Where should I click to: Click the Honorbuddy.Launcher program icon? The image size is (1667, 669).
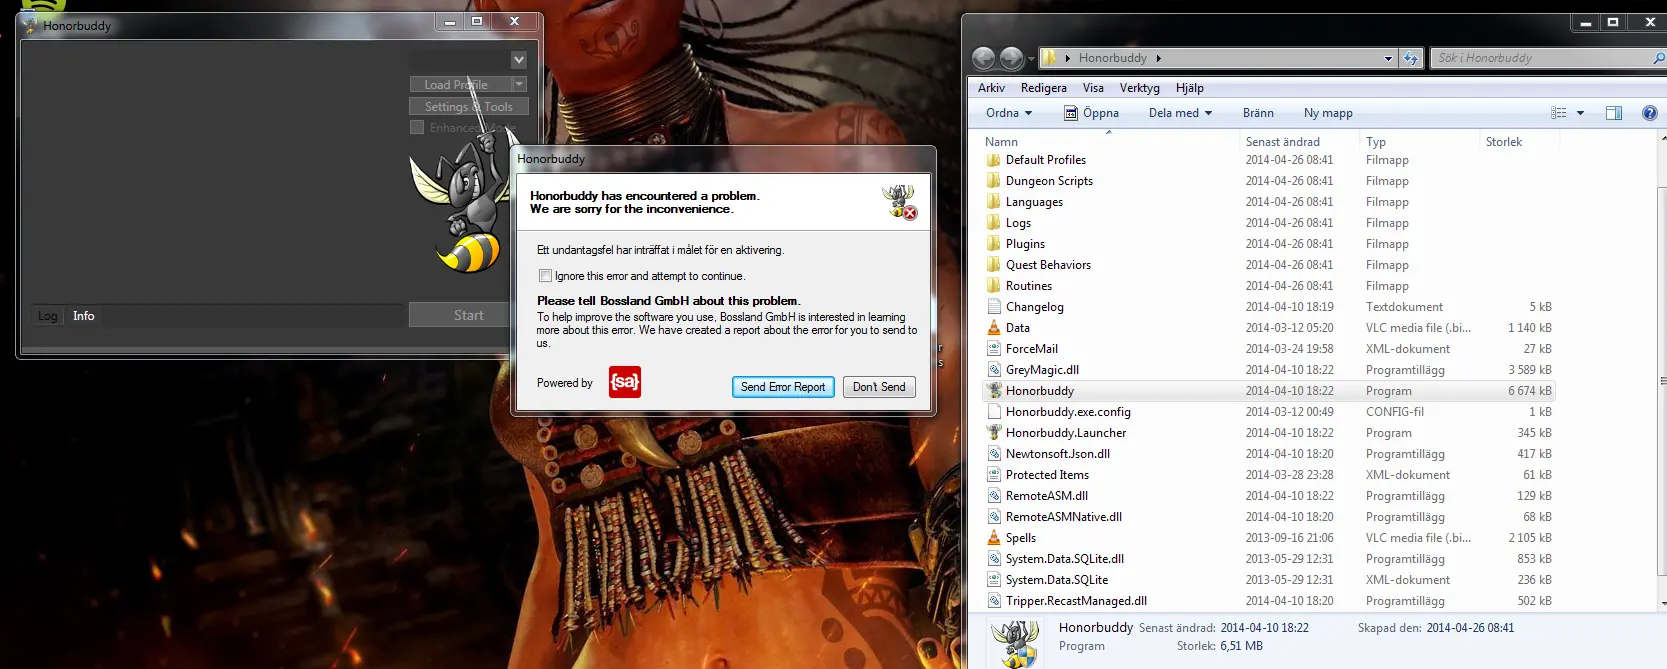[x=994, y=433]
